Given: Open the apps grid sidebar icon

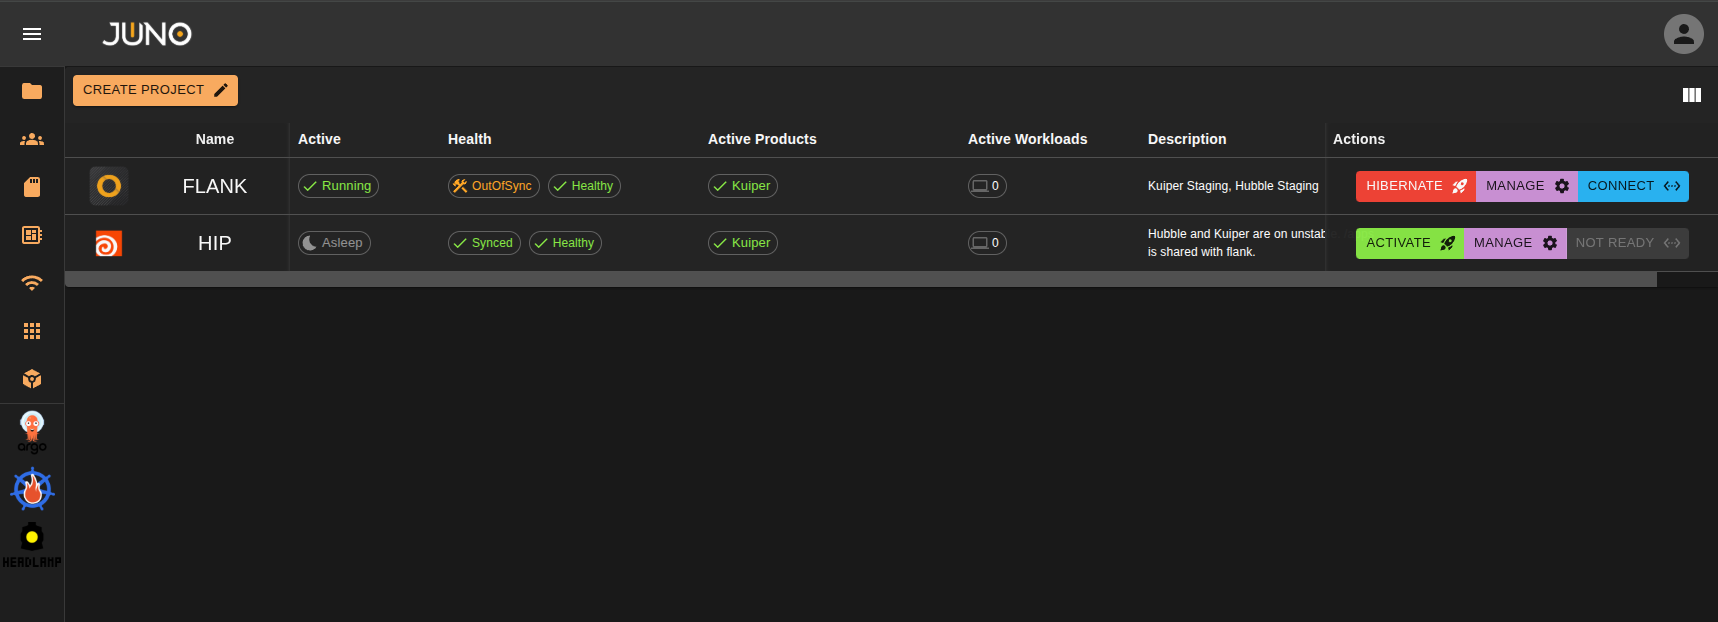Looking at the screenshot, I should tap(32, 331).
